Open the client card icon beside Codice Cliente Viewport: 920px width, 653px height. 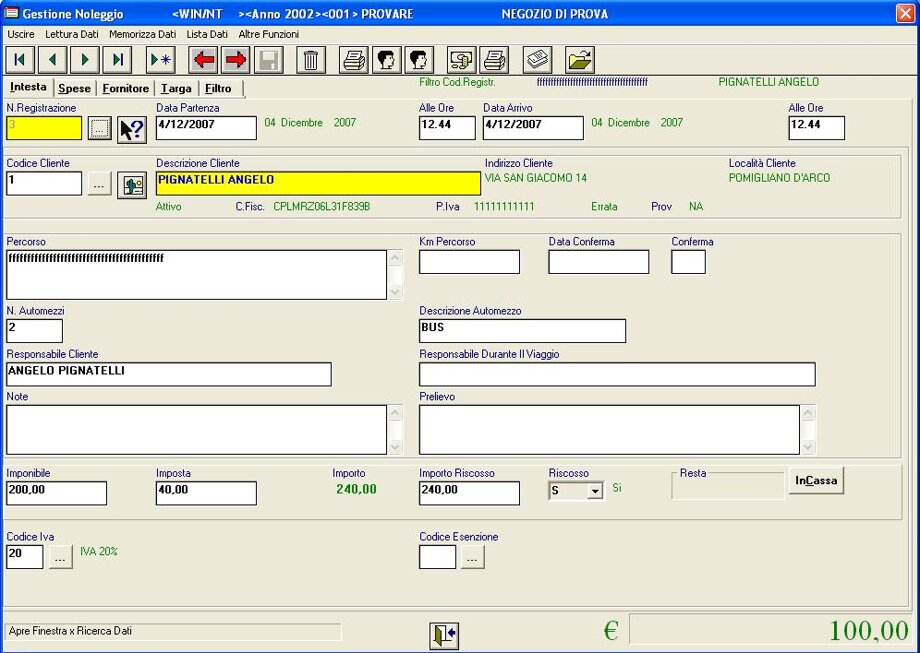132,184
